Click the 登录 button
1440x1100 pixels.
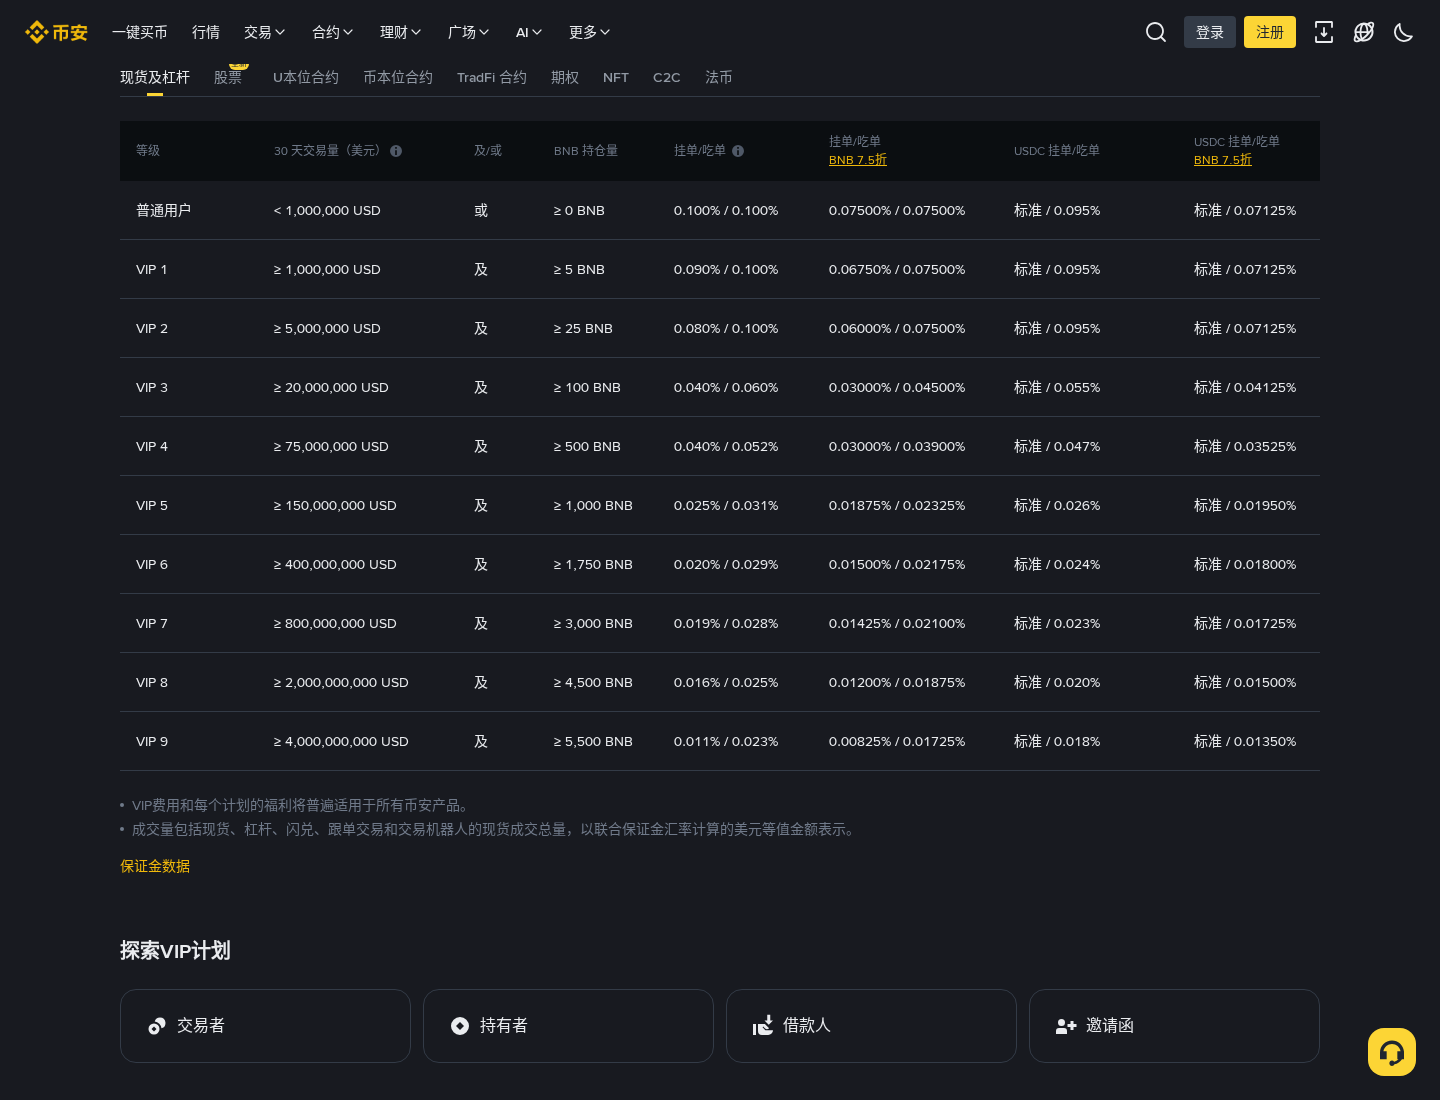click(1210, 32)
